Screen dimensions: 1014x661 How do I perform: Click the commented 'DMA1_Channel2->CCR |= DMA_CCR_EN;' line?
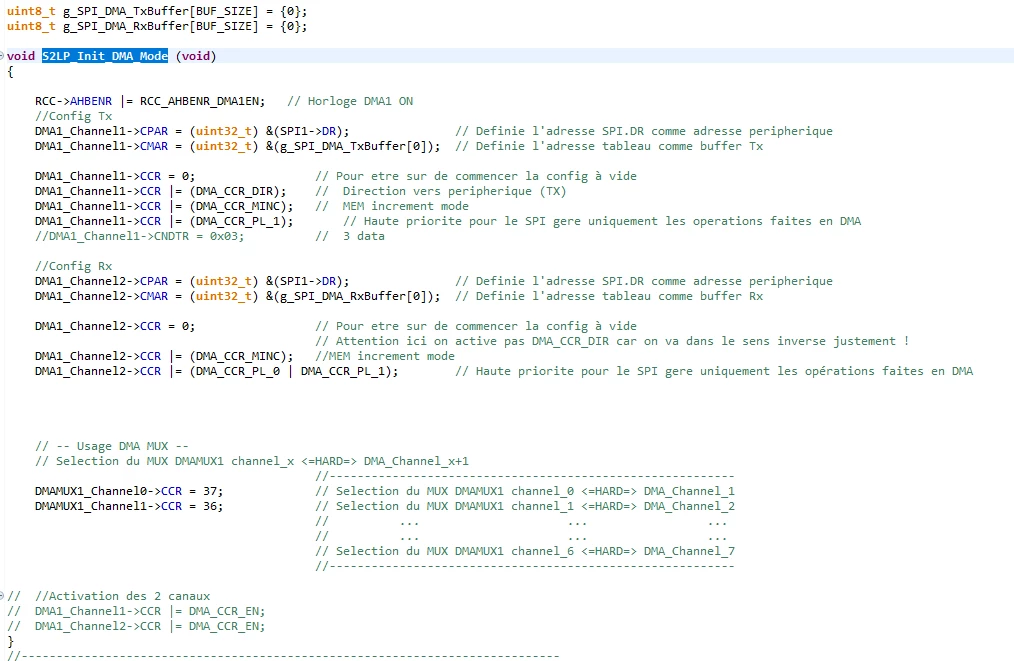tap(150, 626)
